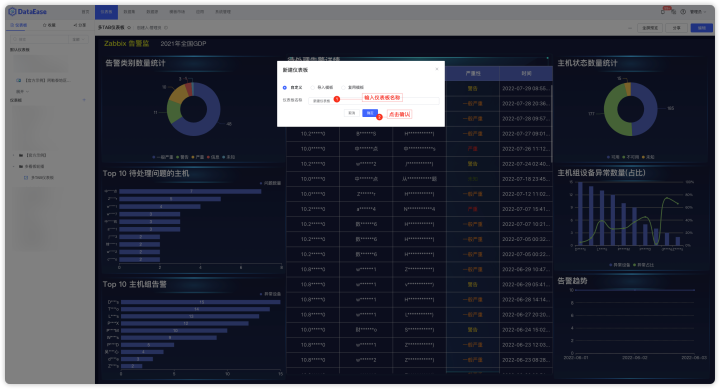Open the 数据源 top navigation tab
The width and height of the screenshot is (720, 389).
click(152, 12)
